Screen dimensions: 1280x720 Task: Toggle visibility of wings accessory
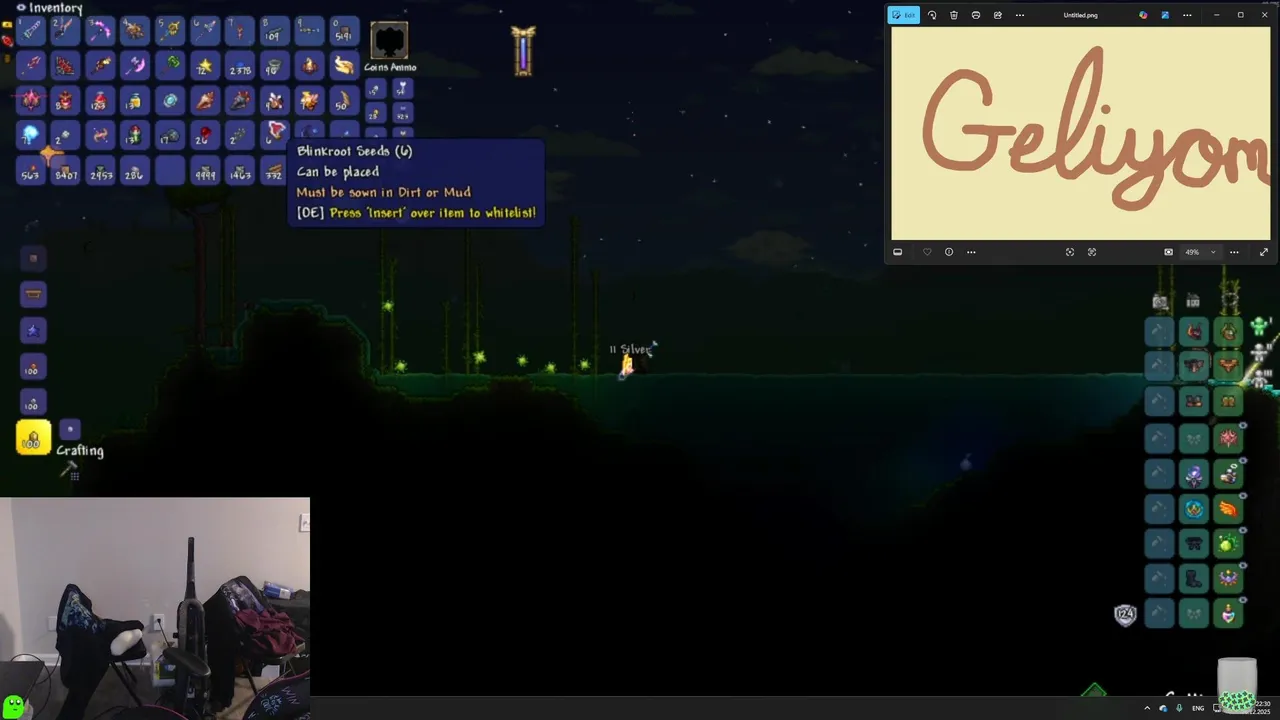[1243, 497]
